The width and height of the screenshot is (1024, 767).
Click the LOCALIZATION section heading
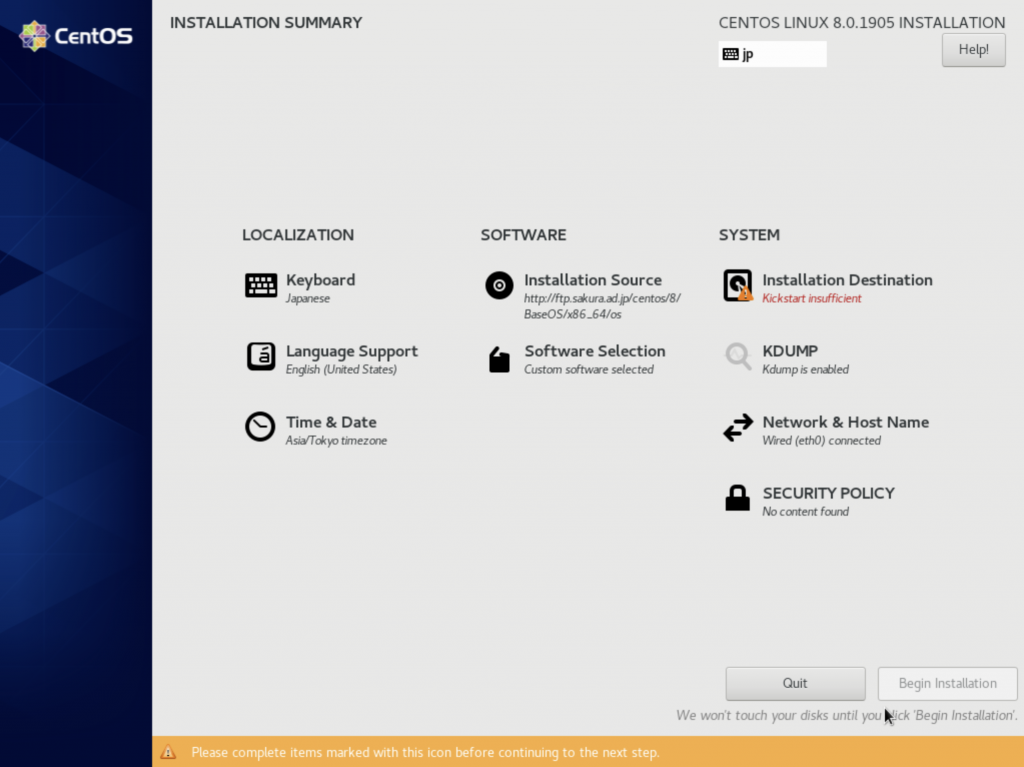[298, 235]
